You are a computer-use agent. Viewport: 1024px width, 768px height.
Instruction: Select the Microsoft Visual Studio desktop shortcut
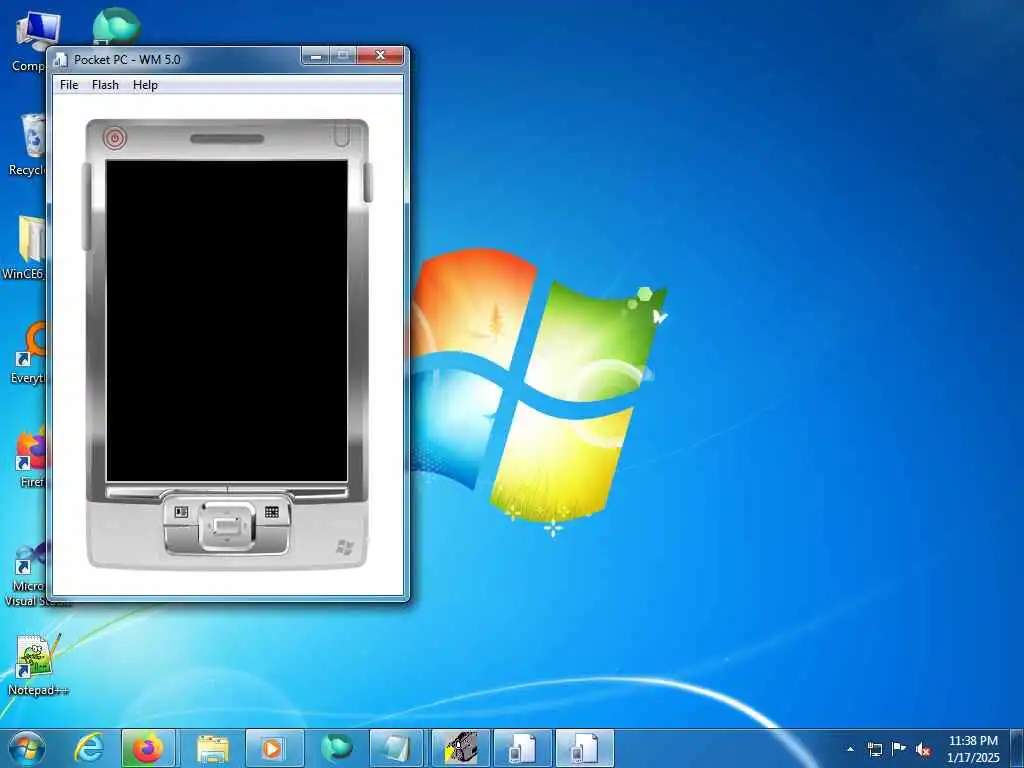[26, 575]
